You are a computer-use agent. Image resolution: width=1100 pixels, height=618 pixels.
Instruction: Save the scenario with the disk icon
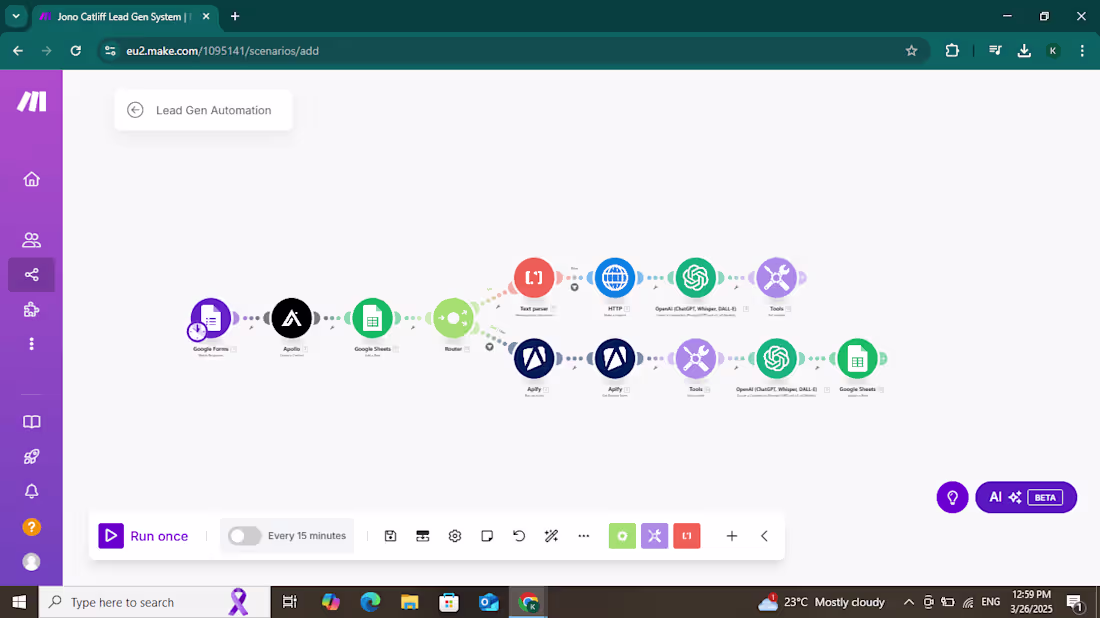391,536
